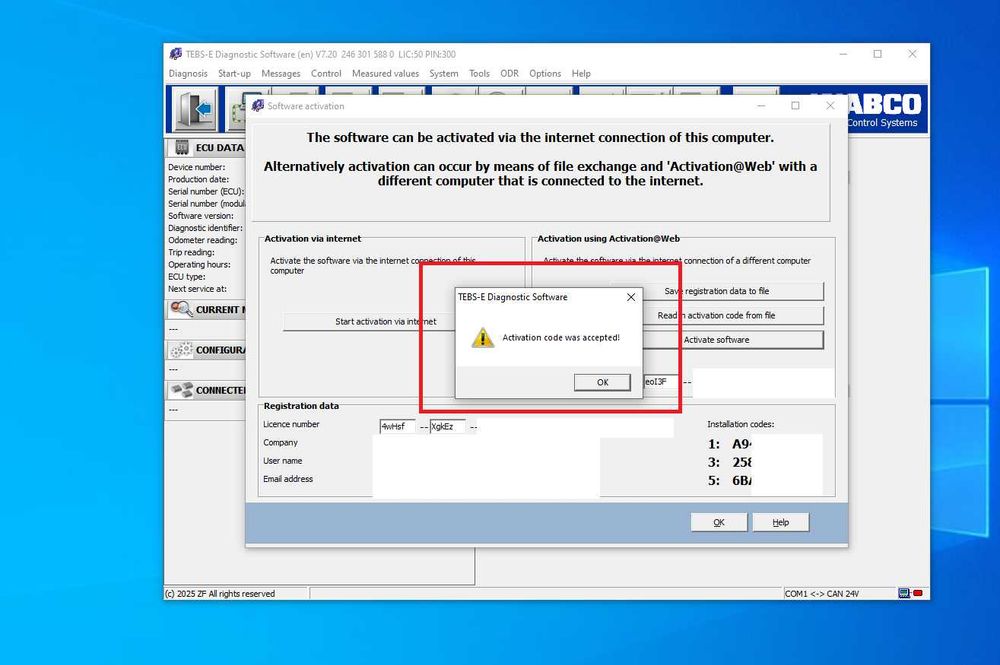The image size is (1000, 665).
Task: Click the 'Diagnostic identifier:' label
Action: [x=205, y=228]
